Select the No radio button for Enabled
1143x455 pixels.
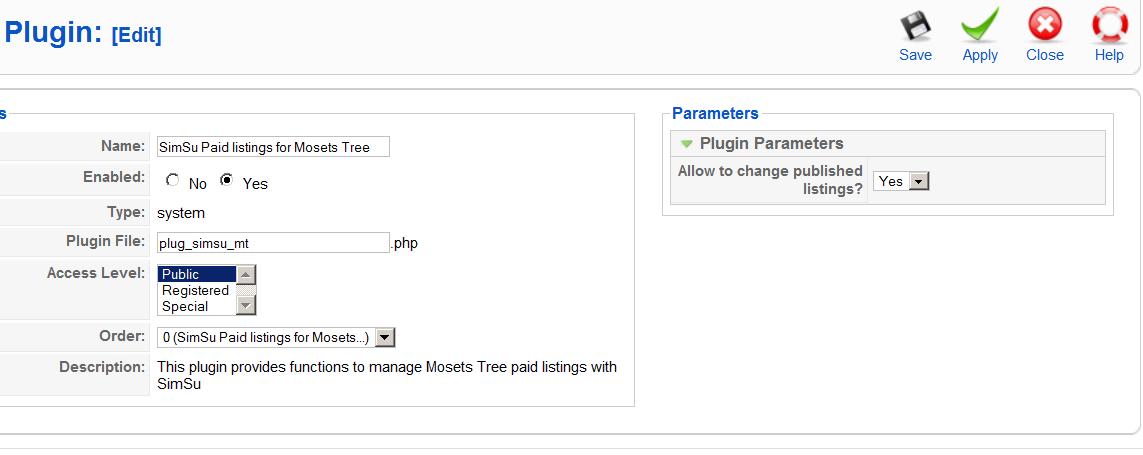pos(173,181)
